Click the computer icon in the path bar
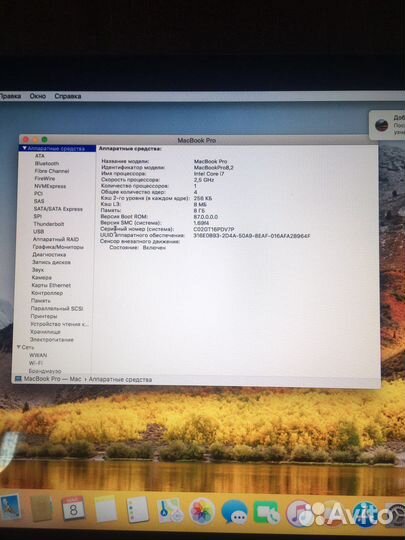This screenshot has width=405, height=540. 18,378
